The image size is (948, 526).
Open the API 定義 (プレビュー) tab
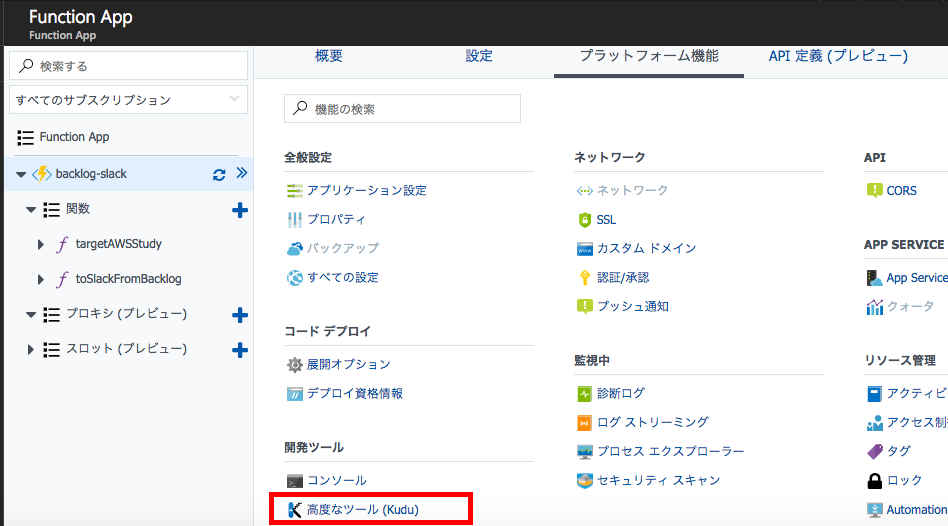coord(838,56)
